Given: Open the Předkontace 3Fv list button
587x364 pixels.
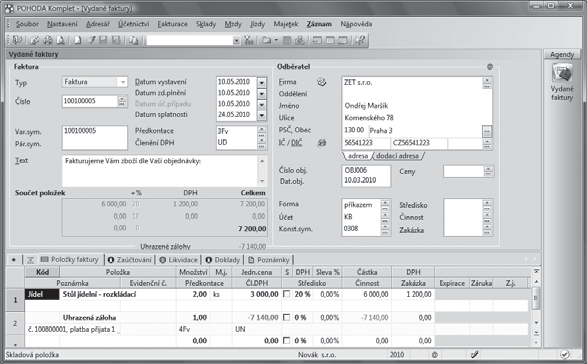Looking at the screenshot, I should 262,131.
